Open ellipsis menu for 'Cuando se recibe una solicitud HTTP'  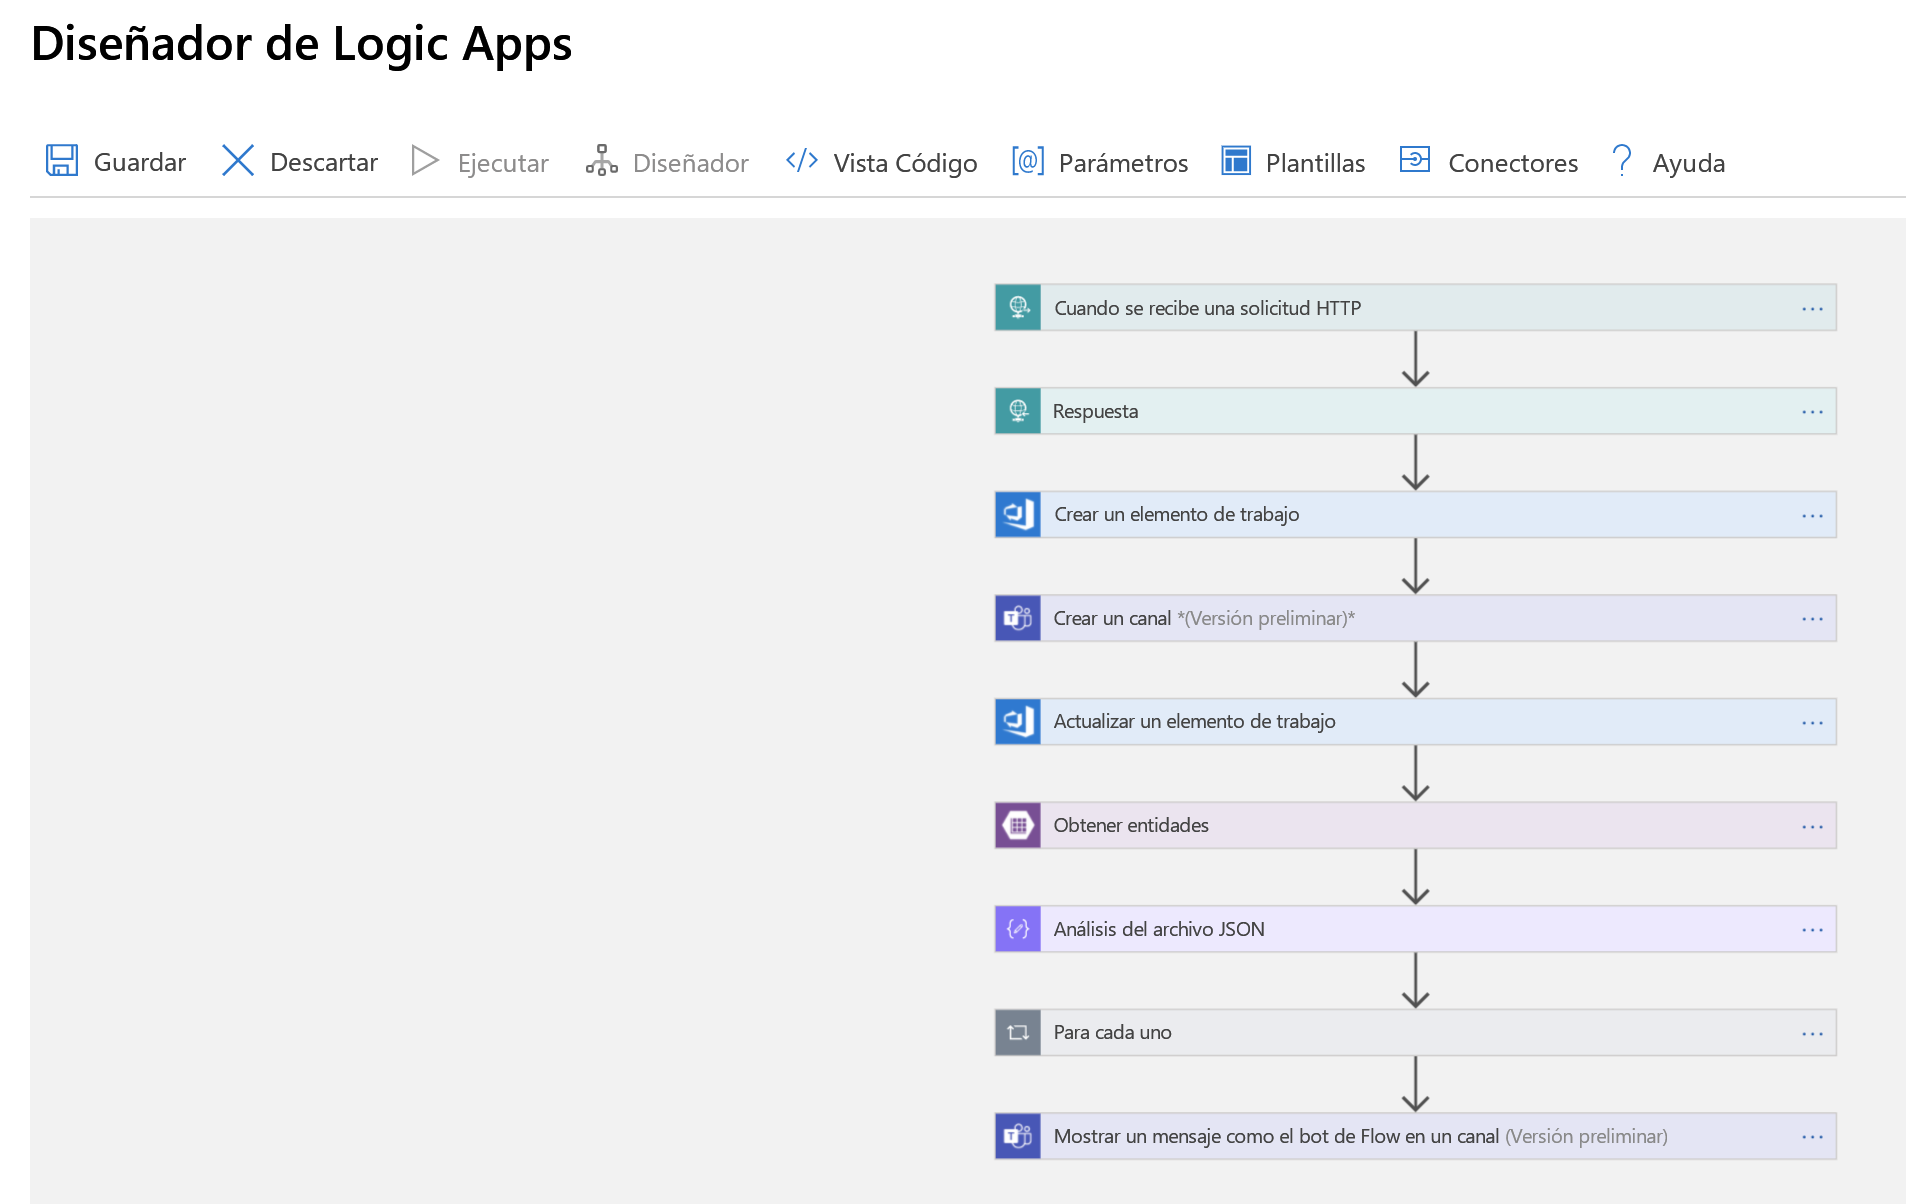tap(1812, 309)
